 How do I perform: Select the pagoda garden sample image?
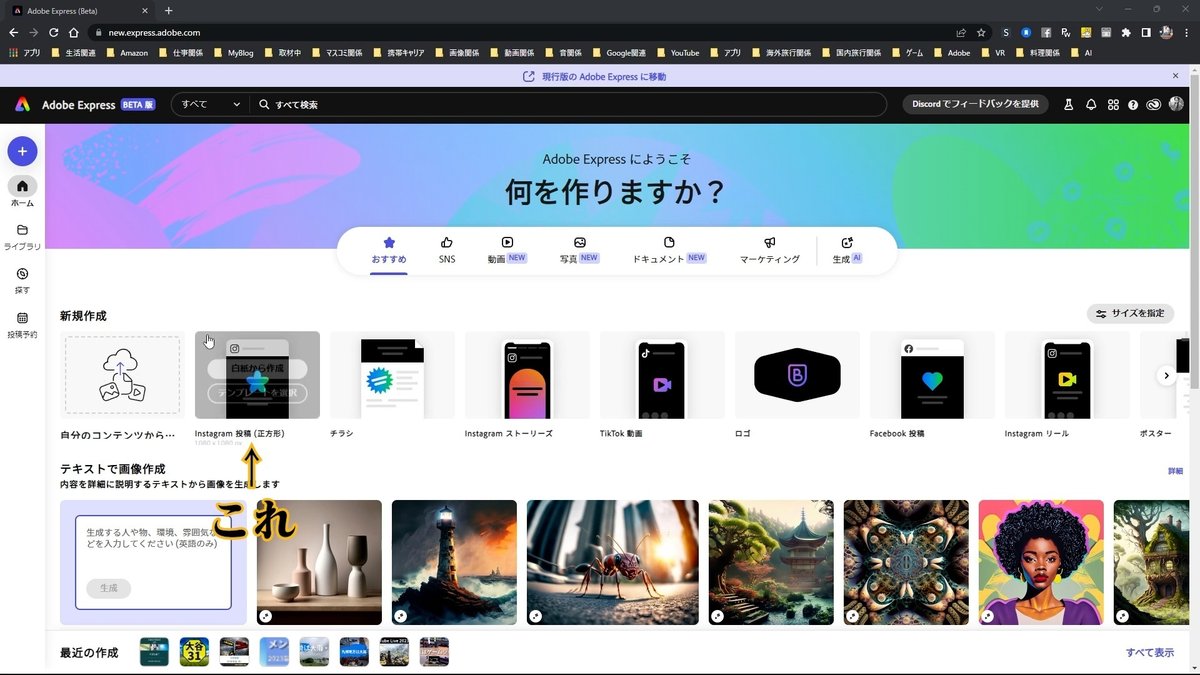point(771,563)
